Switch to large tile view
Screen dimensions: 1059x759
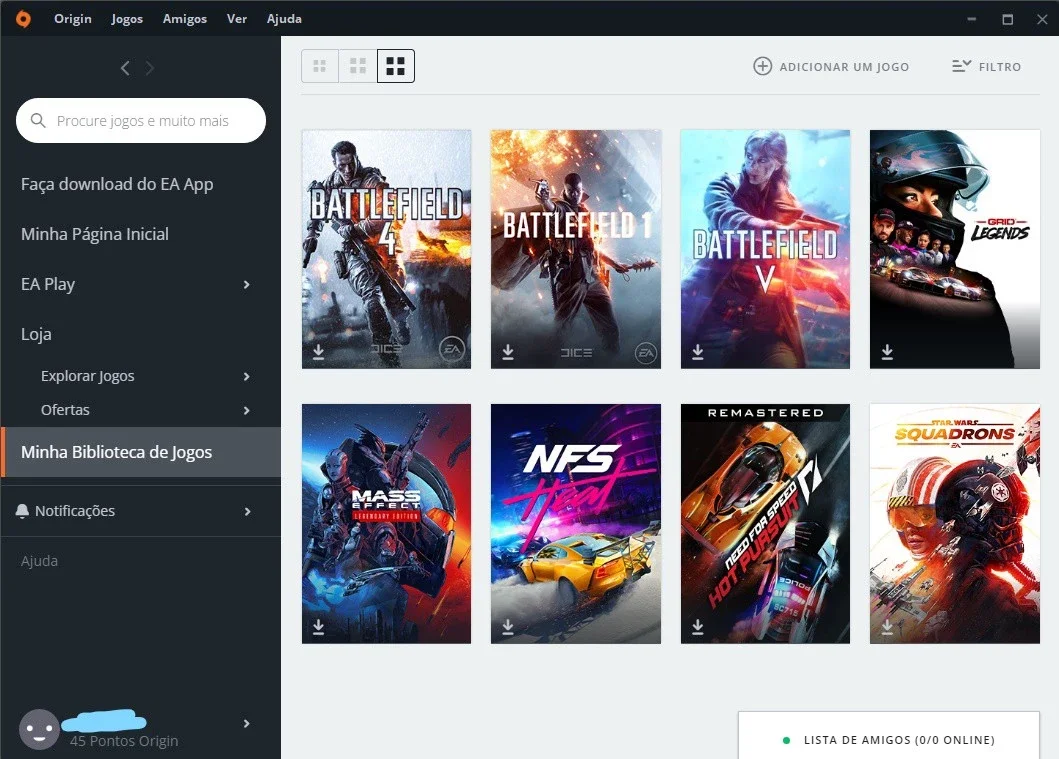(396, 66)
